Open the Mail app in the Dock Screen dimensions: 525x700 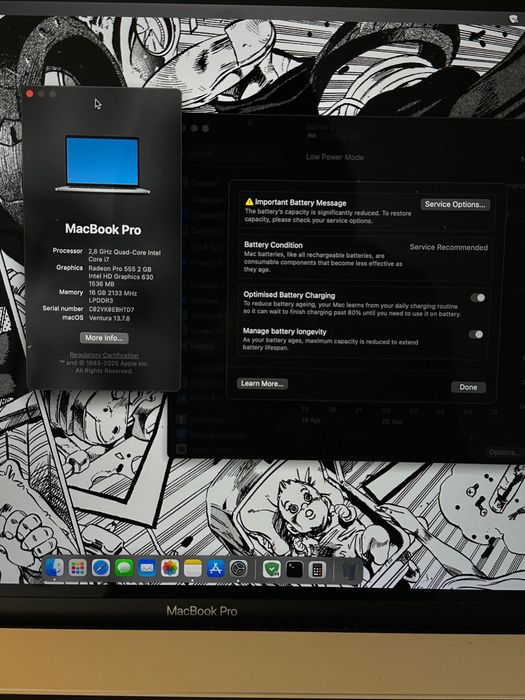point(147,568)
